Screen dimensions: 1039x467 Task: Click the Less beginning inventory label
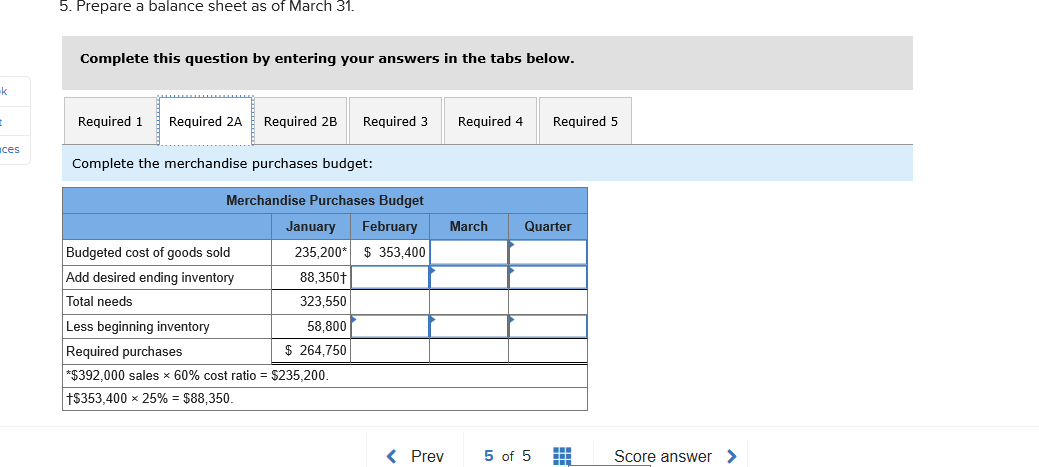click(138, 327)
